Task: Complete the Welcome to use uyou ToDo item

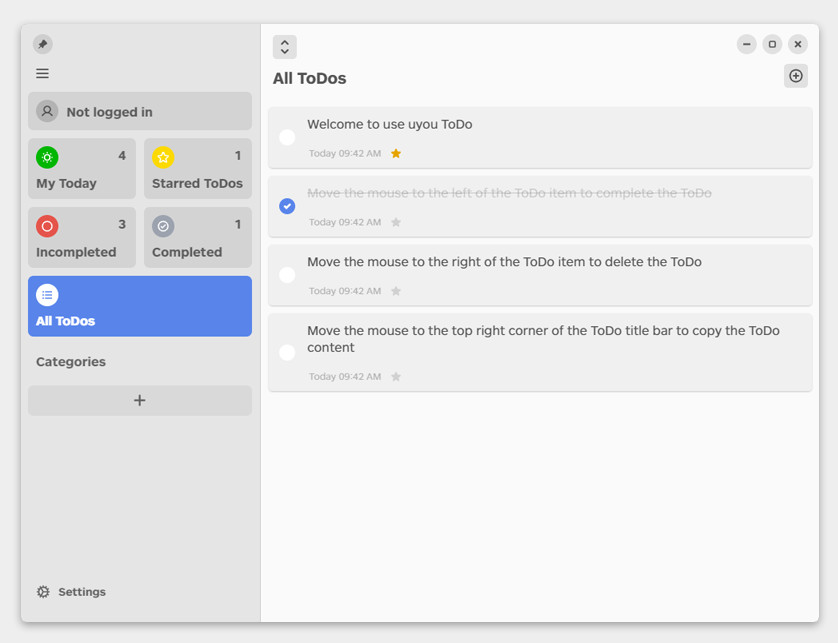Action: coord(287,137)
